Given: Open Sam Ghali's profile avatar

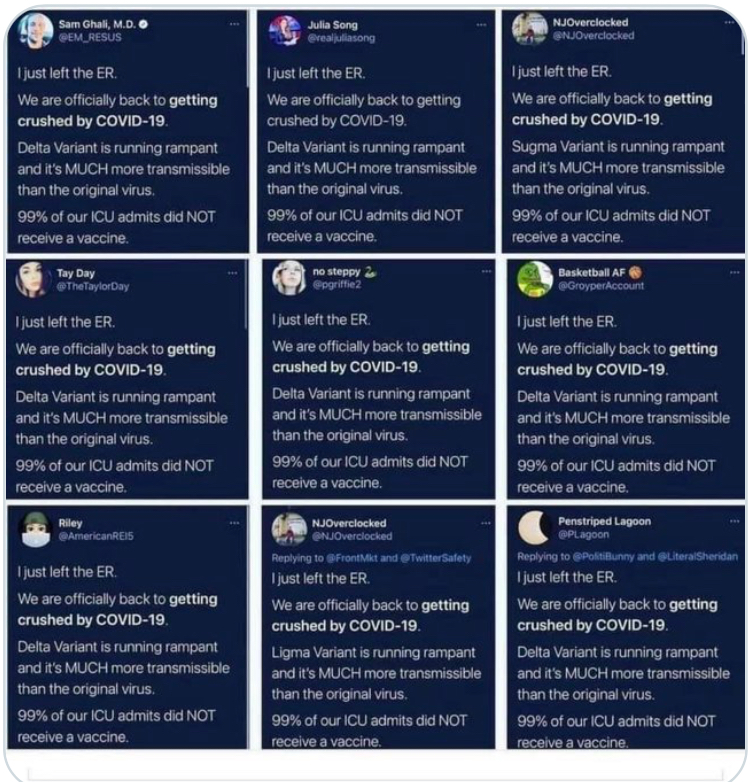Looking at the screenshot, I should point(35,29).
